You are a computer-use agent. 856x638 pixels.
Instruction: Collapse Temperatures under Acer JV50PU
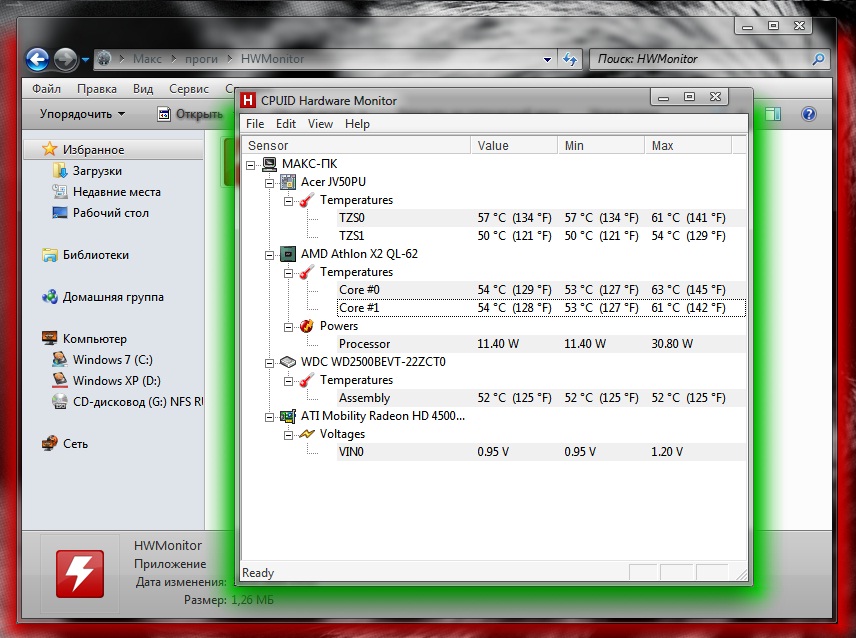288,201
